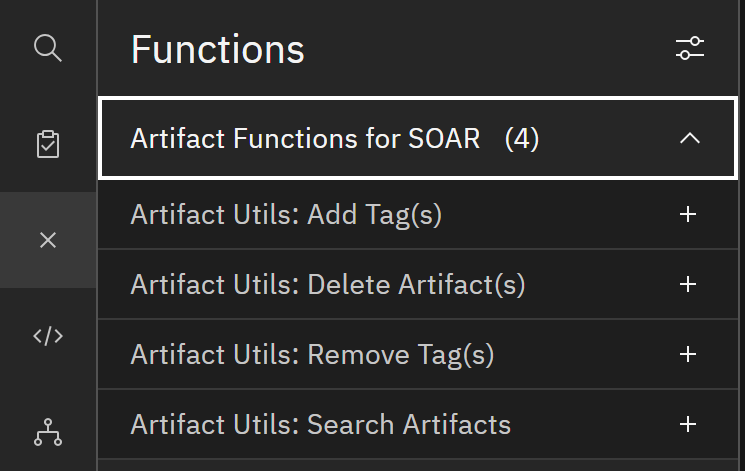Click the partially visible row below Search Artifacts
745x471 pixels.
[418, 465]
